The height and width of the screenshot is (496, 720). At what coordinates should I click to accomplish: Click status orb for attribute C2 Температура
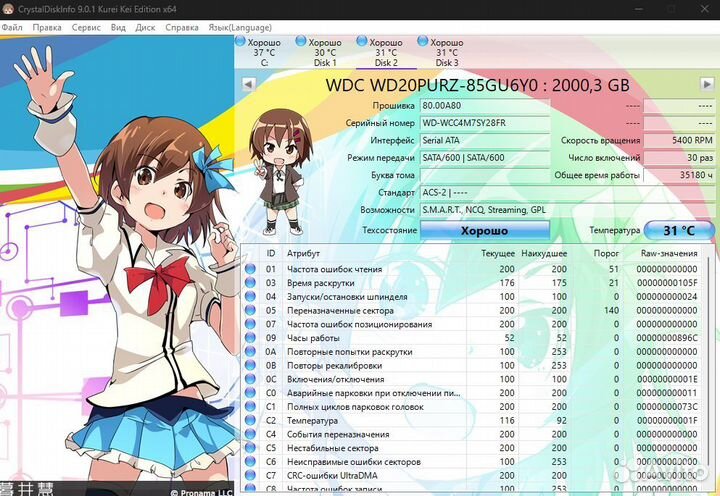(251, 421)
